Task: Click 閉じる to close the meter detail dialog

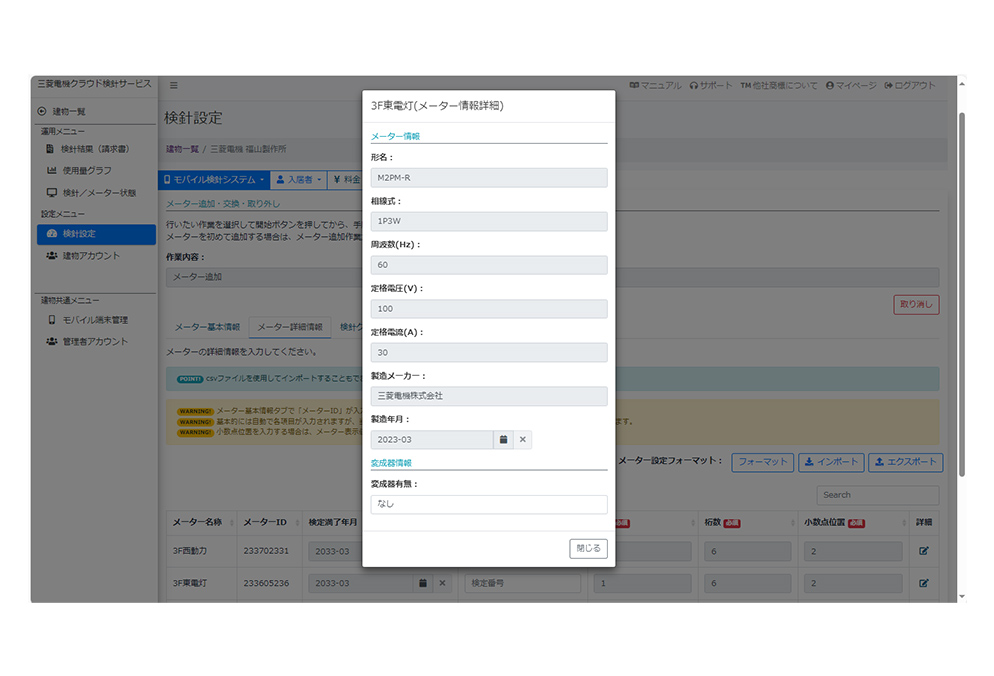Action: click(587, 548)
